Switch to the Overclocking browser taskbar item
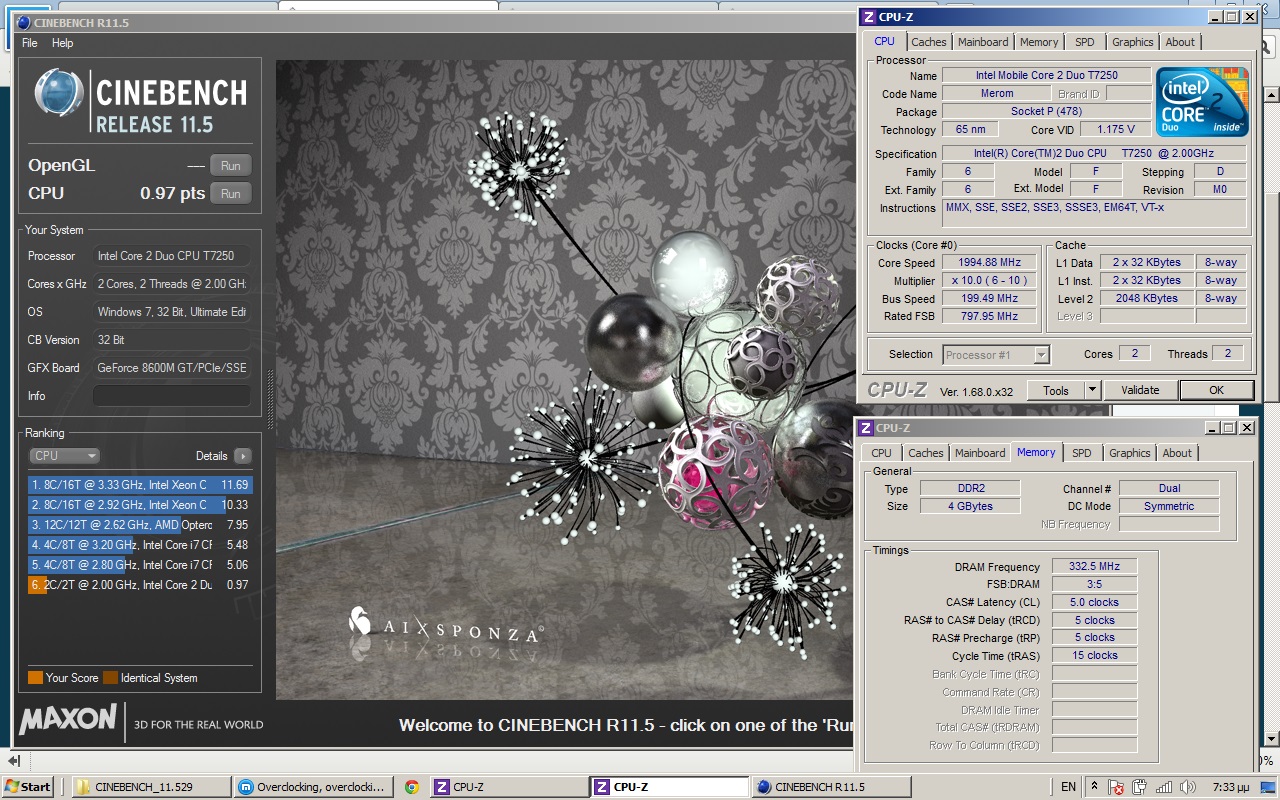The width and height of the screenshot is (1280, 800). pos(311,787)
